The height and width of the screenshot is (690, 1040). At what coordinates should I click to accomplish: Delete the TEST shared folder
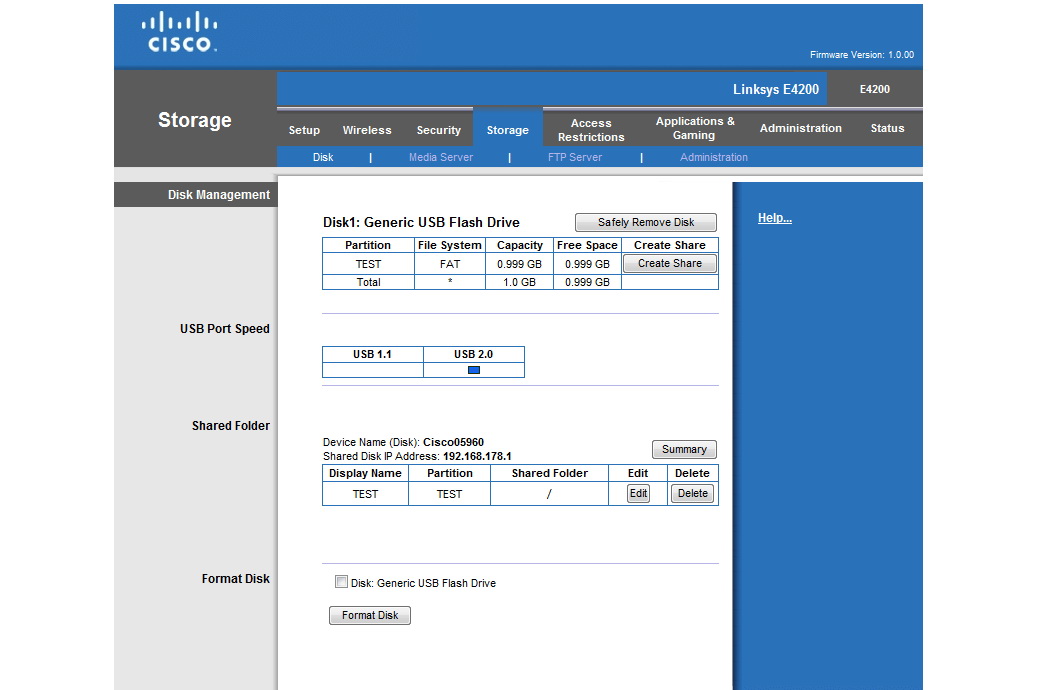692,493
